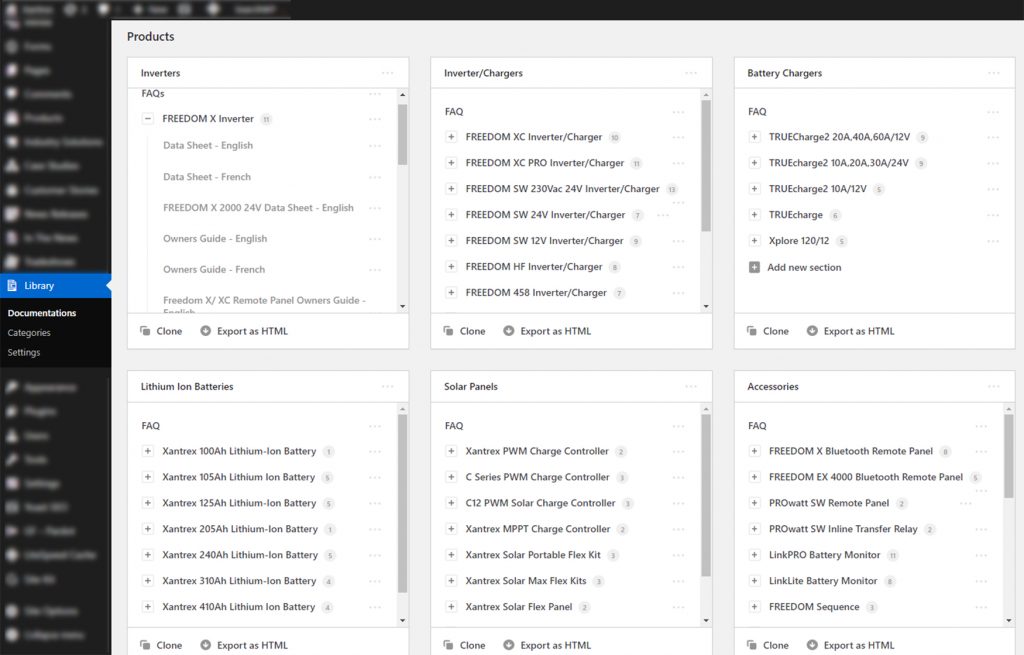This screenshot has height=655, width=1024.
Task: Select FREEDOM HF Inverter/Charger title
Action: (534, 266)
